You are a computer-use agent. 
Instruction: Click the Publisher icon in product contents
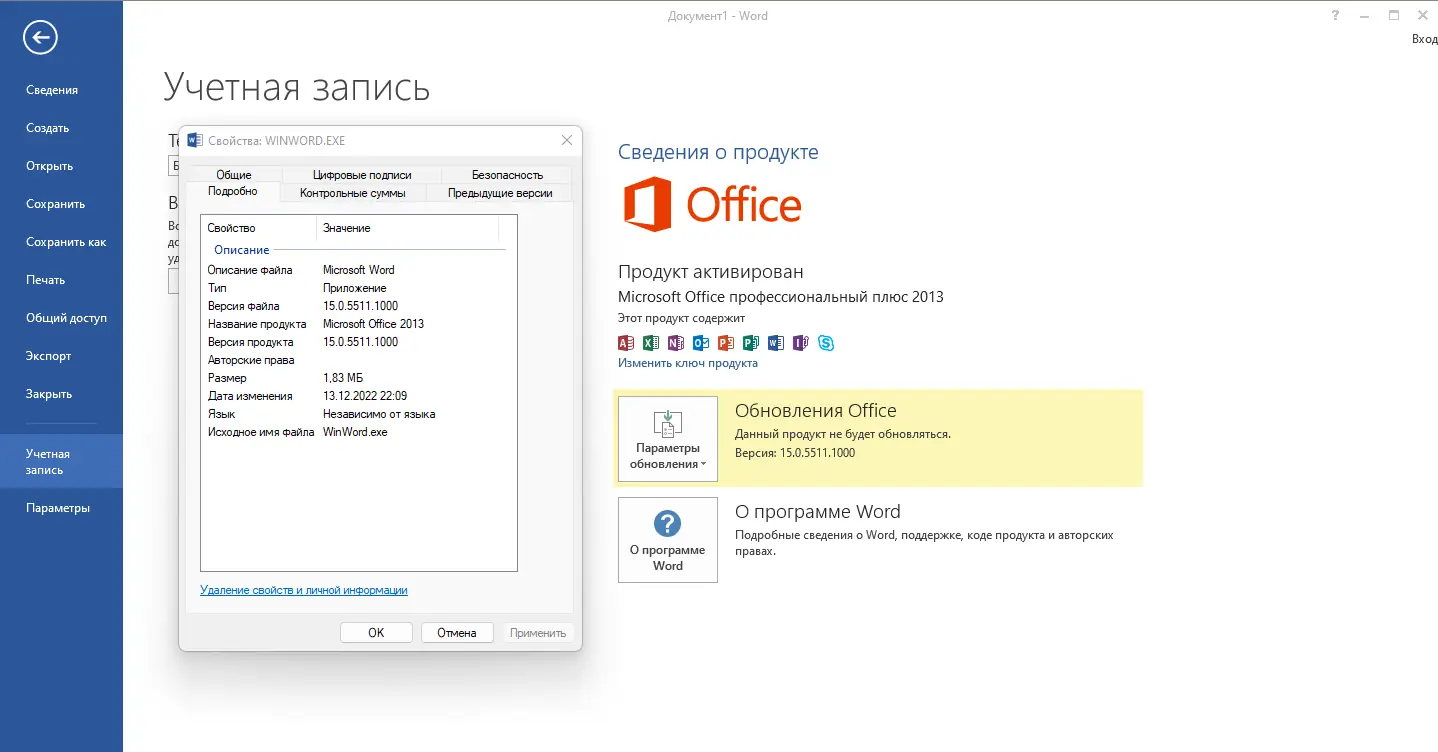[x=751, y=343]
